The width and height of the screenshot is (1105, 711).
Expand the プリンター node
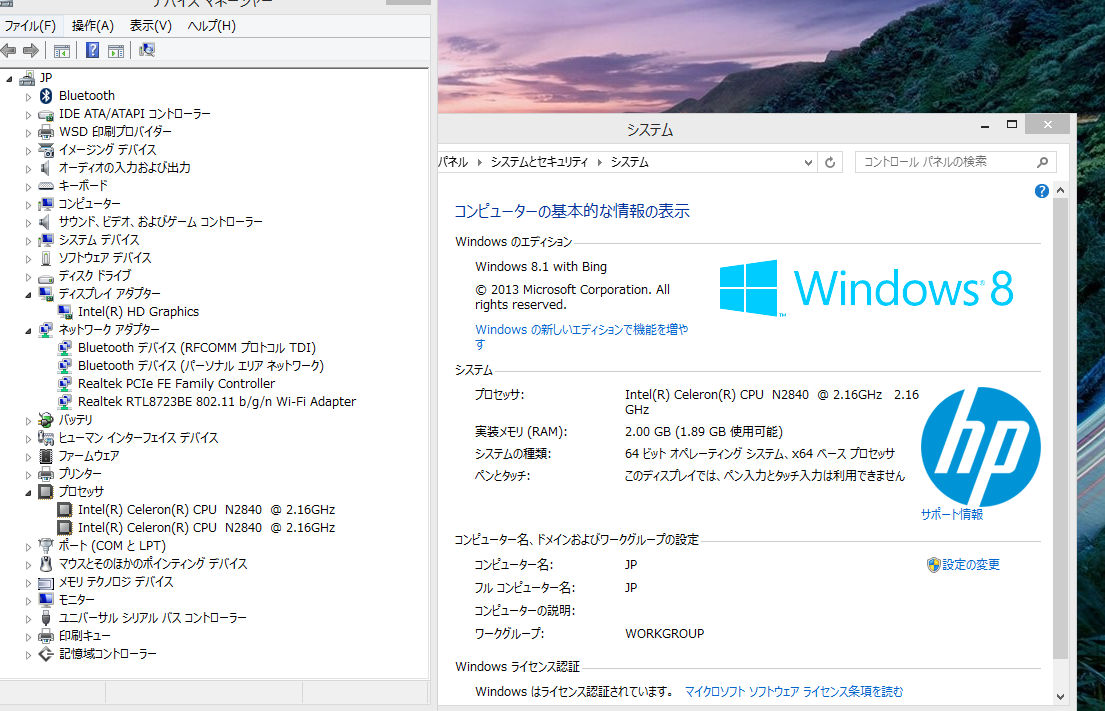coord(29,474)
